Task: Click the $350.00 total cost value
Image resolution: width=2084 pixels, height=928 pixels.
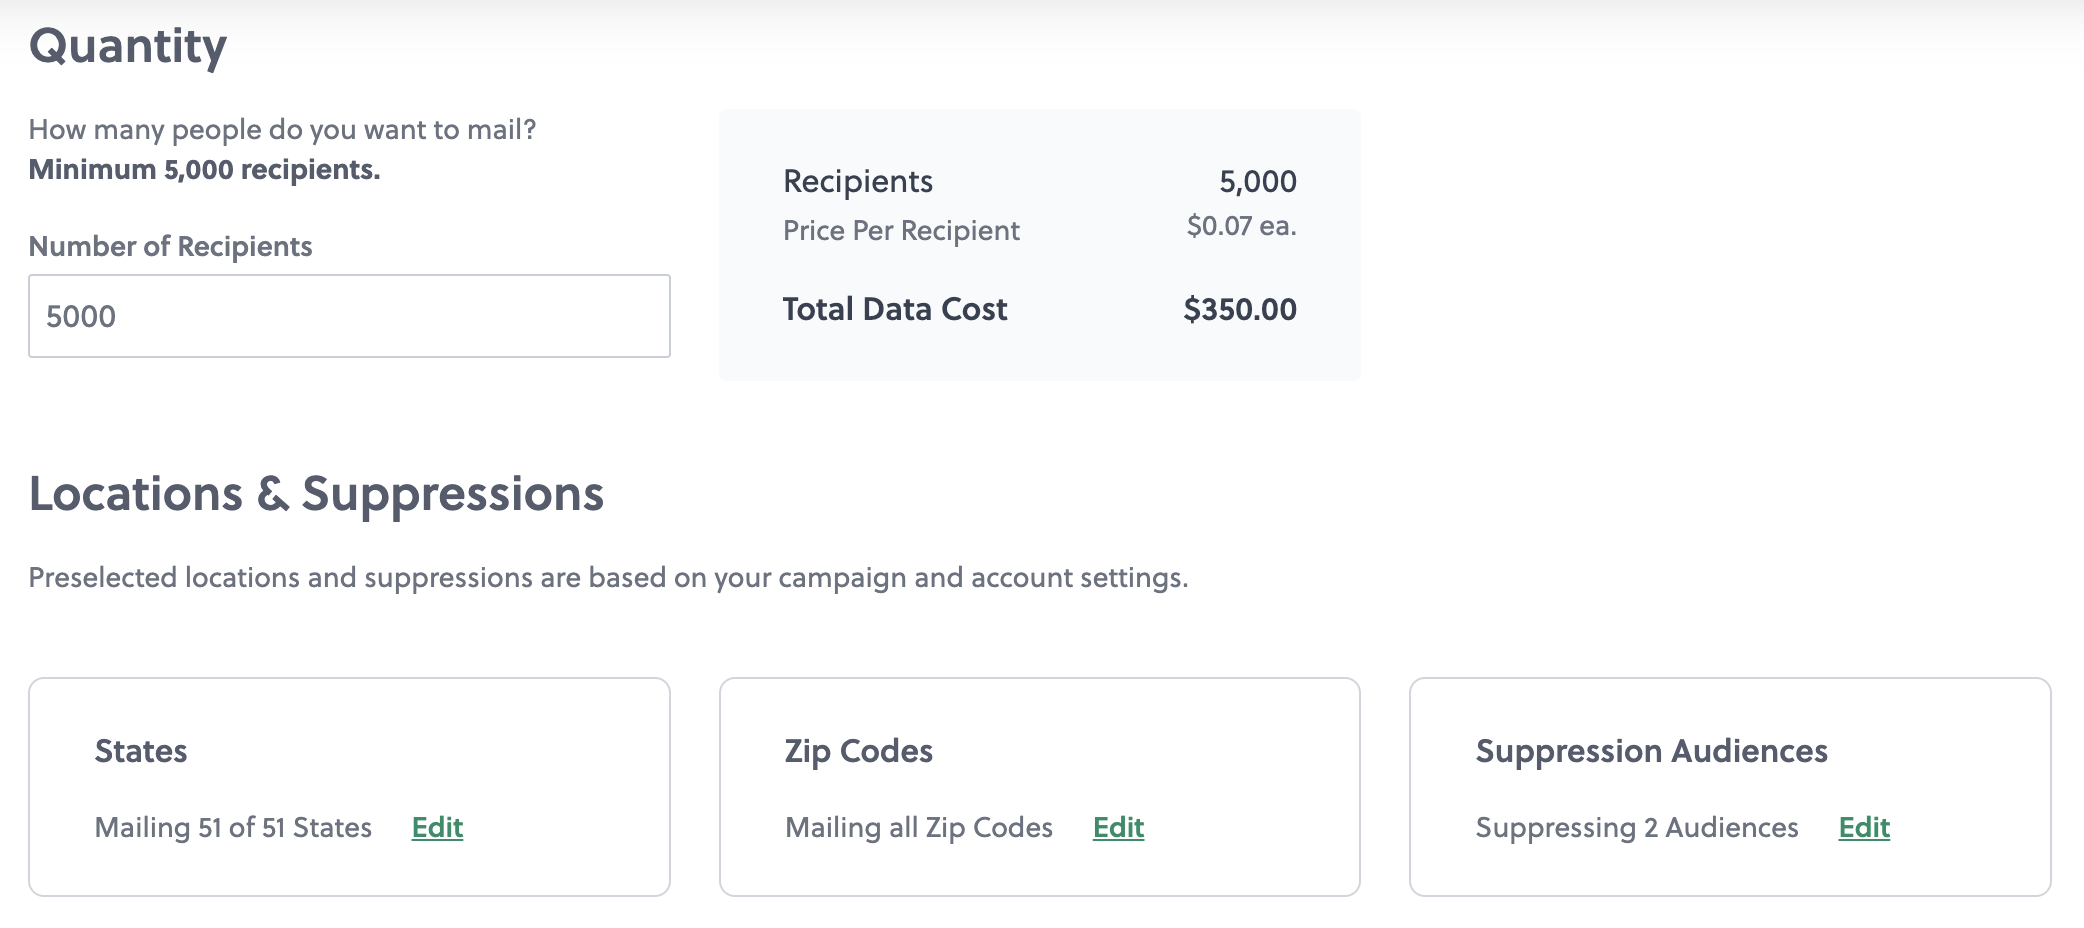Action: click(1240, 309)
